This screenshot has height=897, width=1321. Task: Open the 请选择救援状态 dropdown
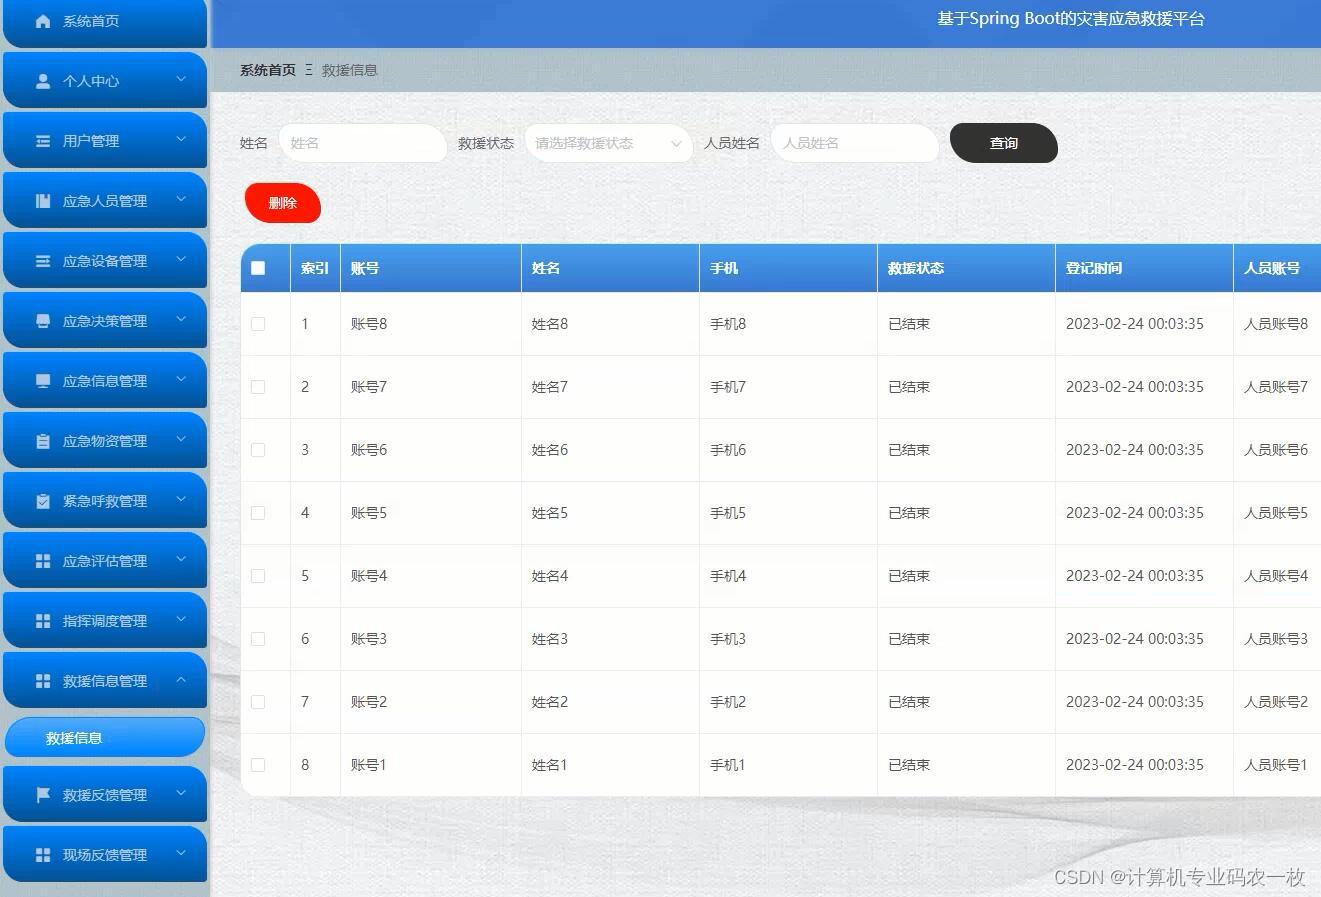click(x=608, y=143)
